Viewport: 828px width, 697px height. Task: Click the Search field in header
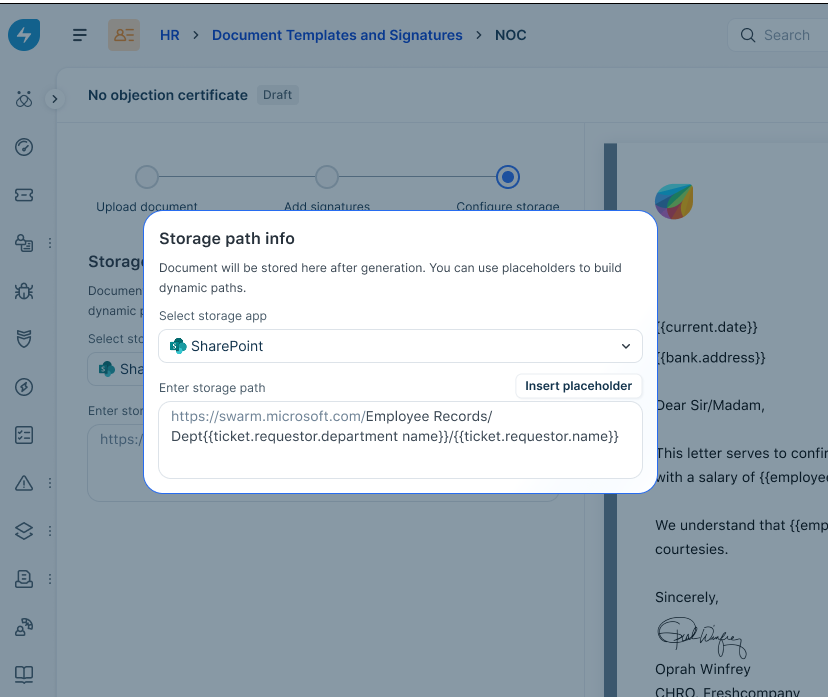coord(777,35)
